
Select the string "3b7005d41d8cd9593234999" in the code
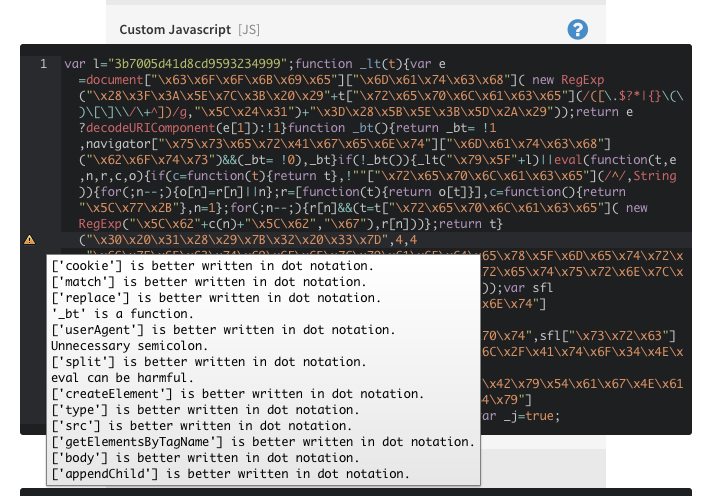(x=198, y=64)
